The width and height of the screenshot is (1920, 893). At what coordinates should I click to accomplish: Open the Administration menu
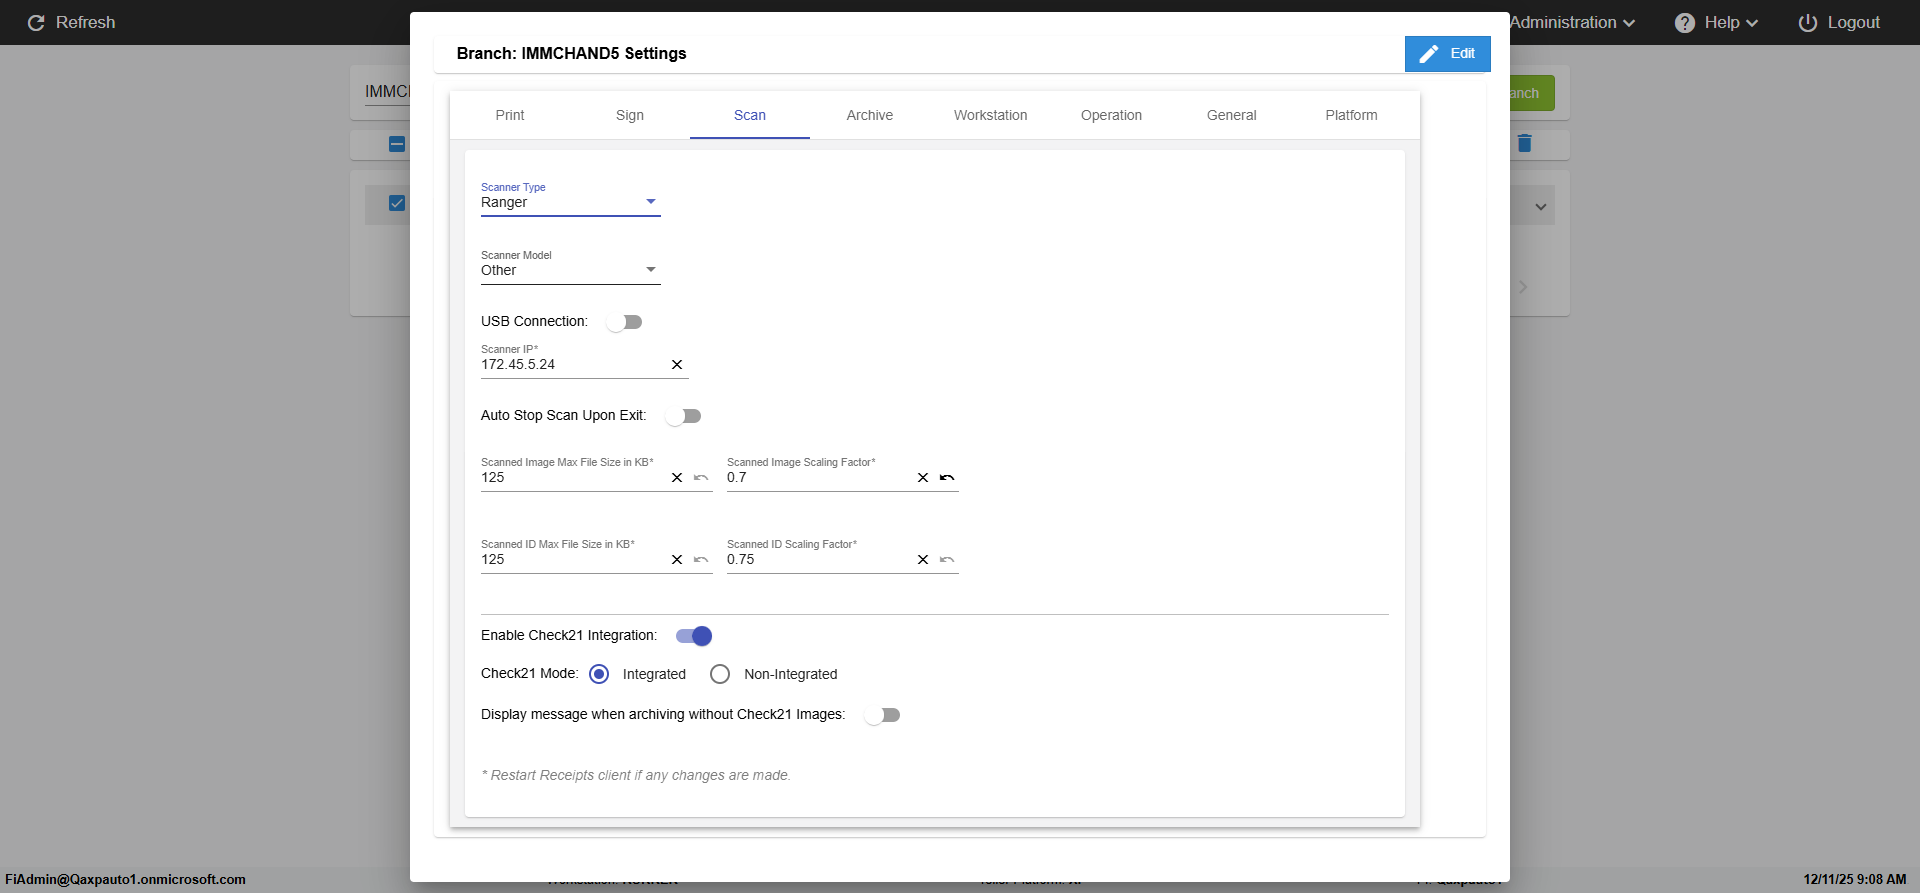1573,23
